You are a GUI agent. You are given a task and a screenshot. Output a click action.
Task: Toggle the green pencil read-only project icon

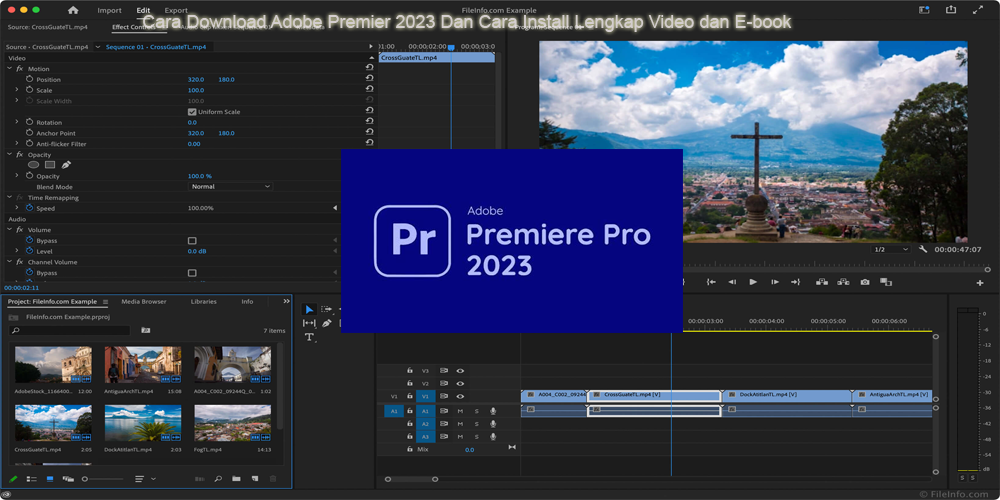pyautogui.click(x=13, y=478)
